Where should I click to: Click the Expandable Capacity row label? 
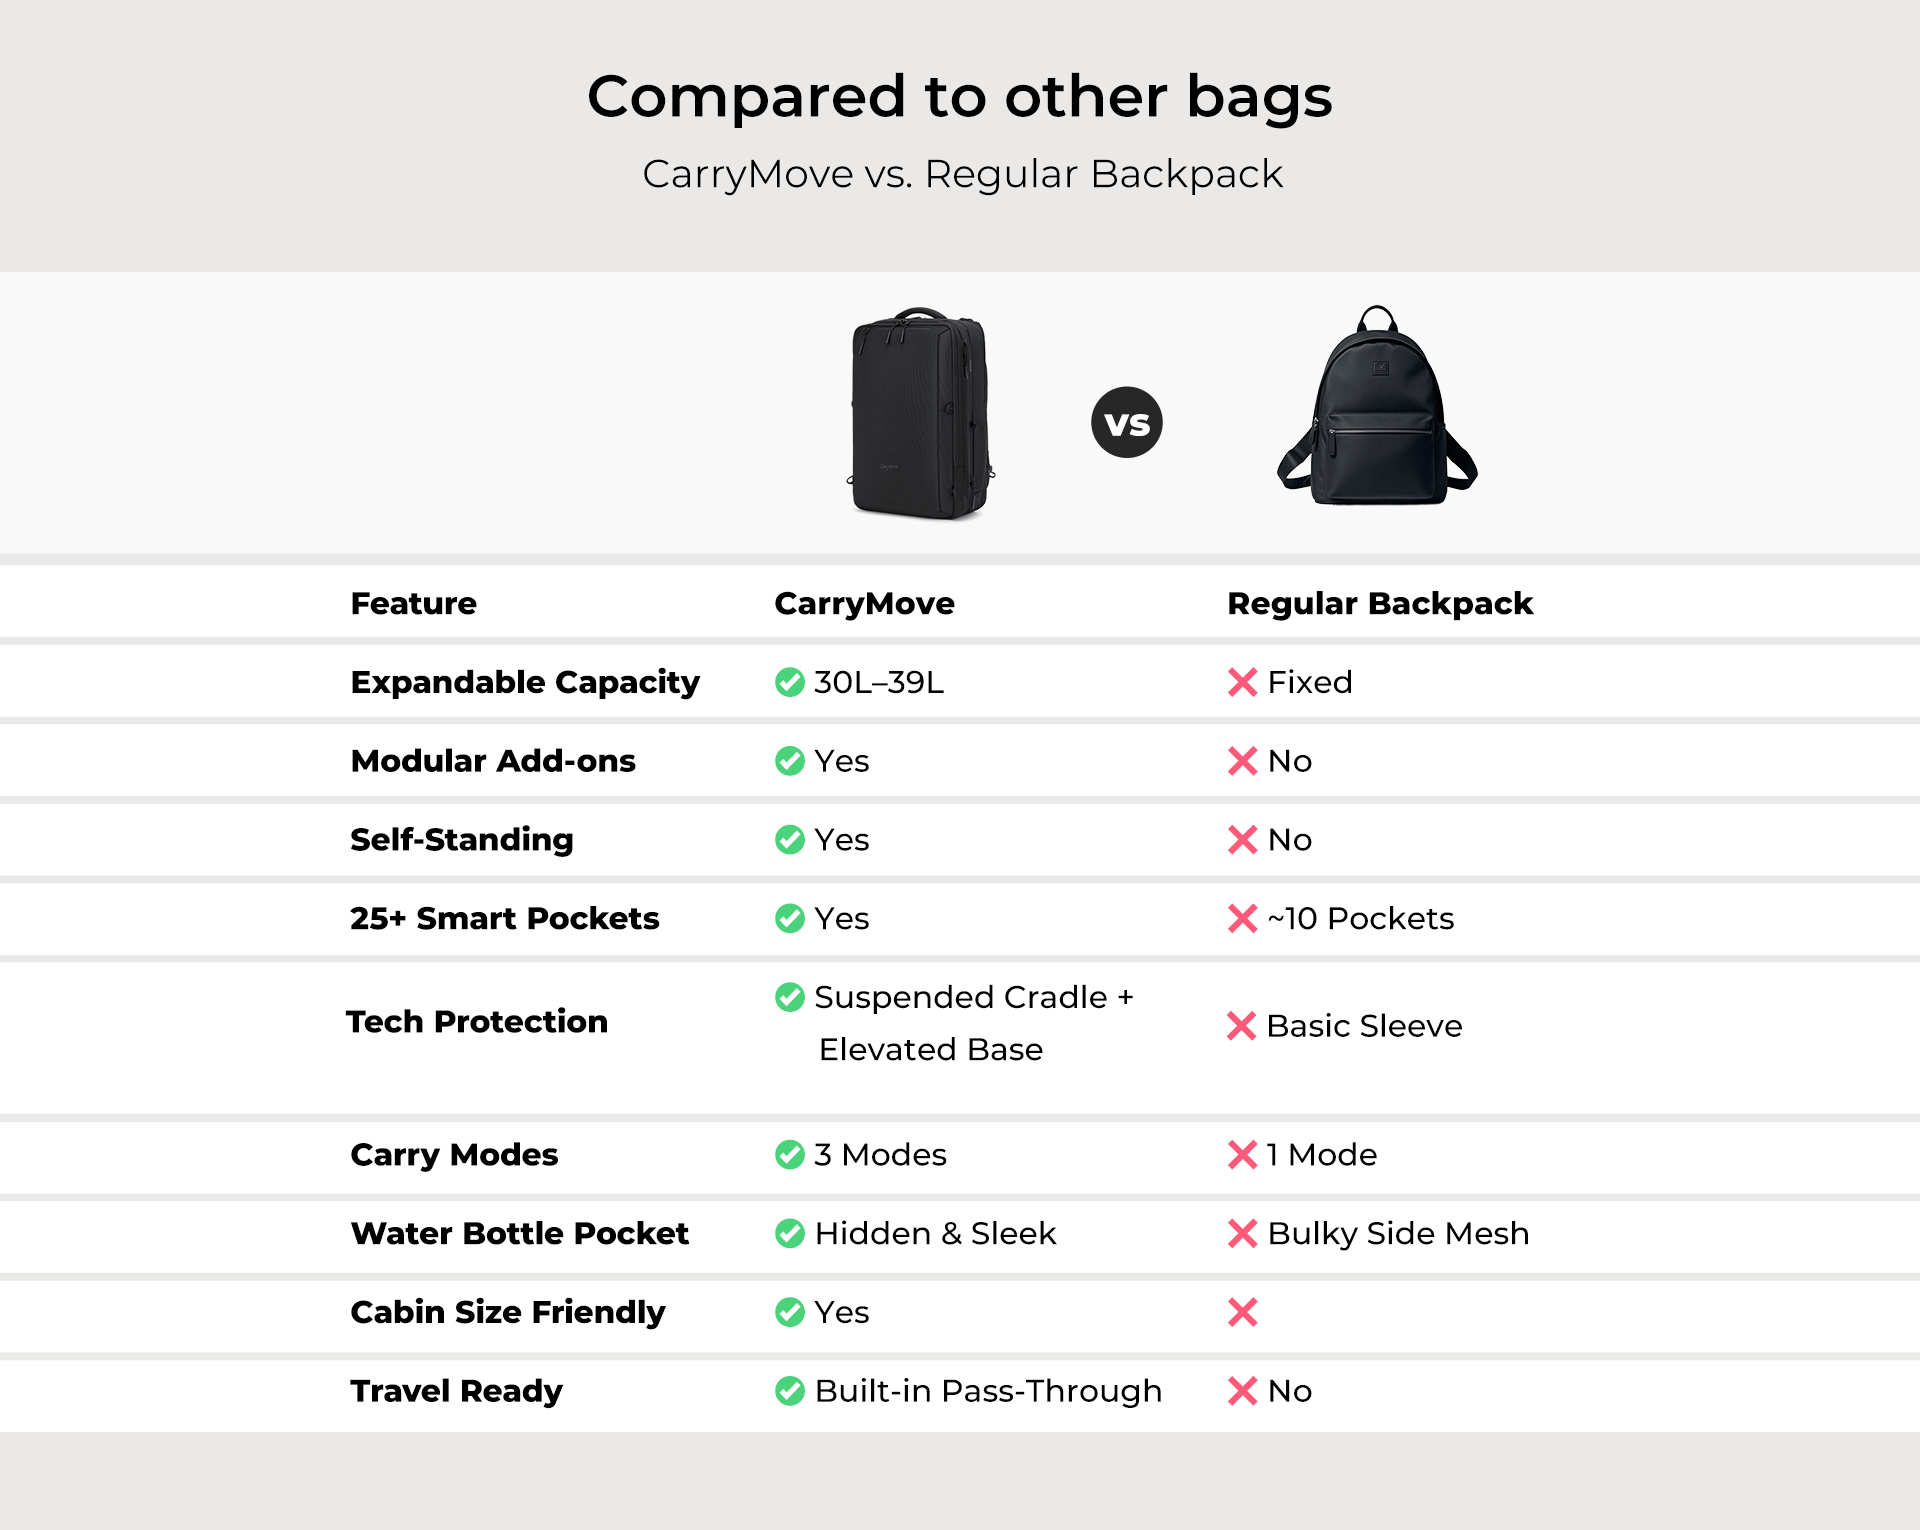[x=525, y=682]
